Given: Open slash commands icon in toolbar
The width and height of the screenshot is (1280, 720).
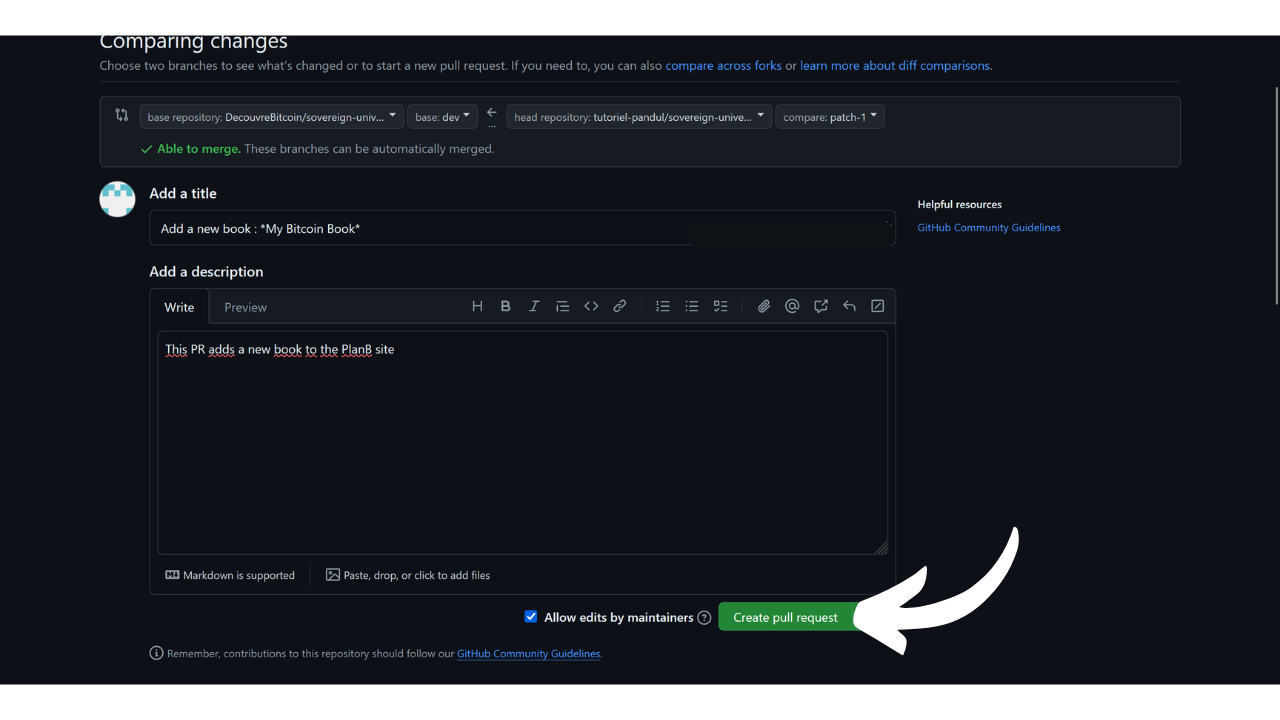Looking at the screenshot, I should click(x=878, y=306).
